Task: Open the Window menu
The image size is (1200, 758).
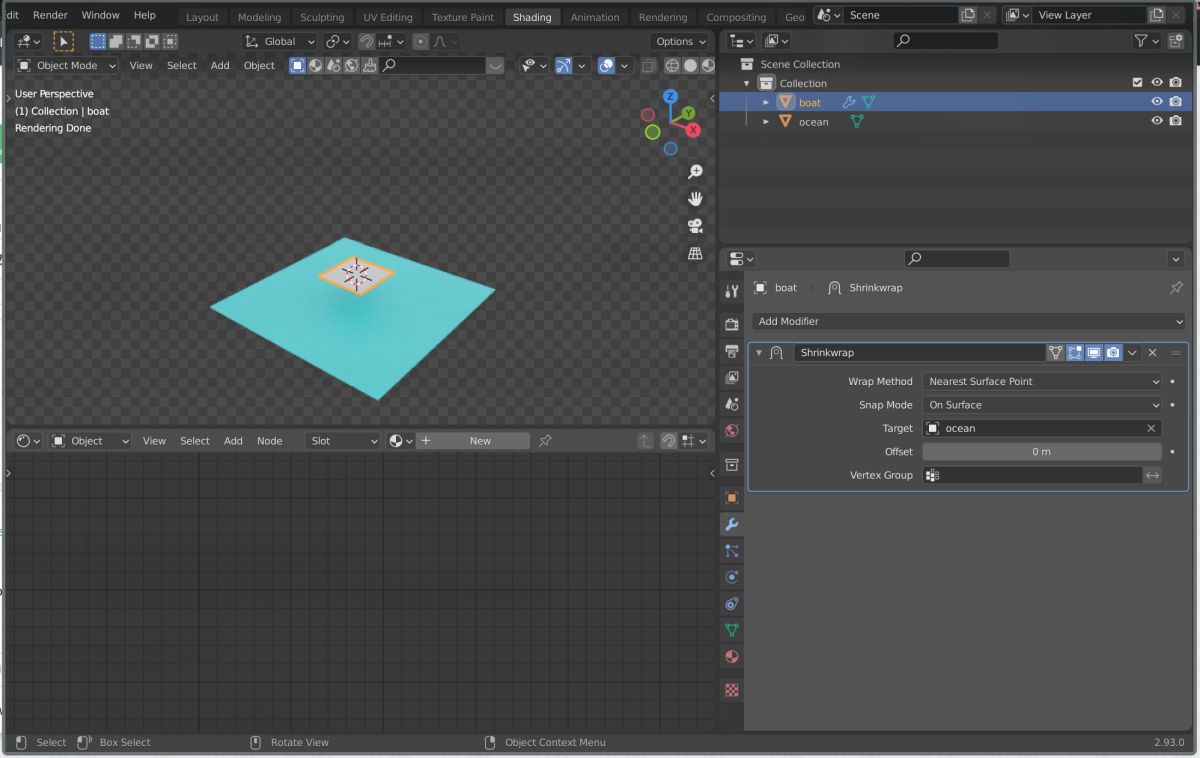Action: click(x=100, y=15)
